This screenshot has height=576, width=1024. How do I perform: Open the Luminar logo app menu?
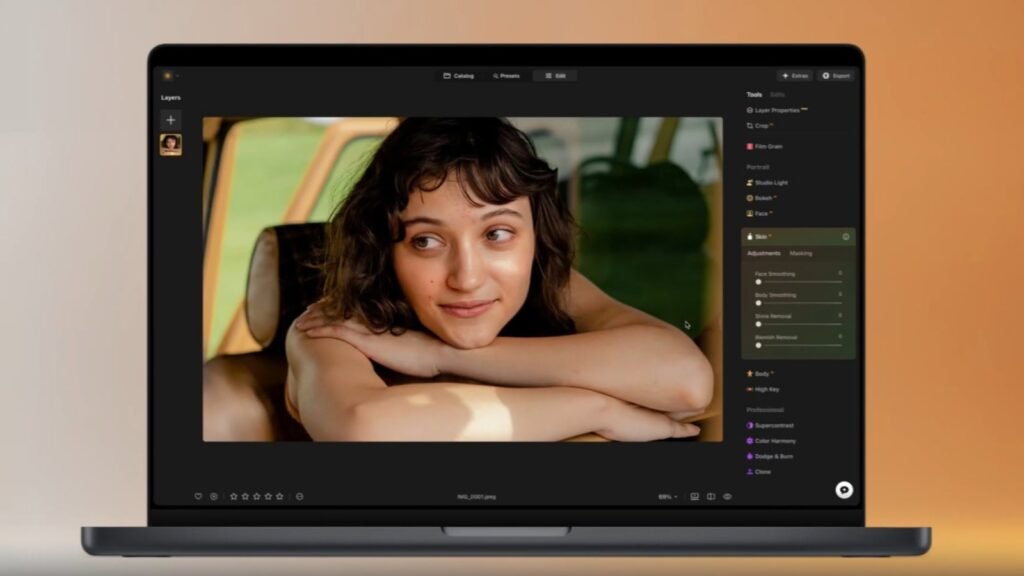[x=168, y=76]
